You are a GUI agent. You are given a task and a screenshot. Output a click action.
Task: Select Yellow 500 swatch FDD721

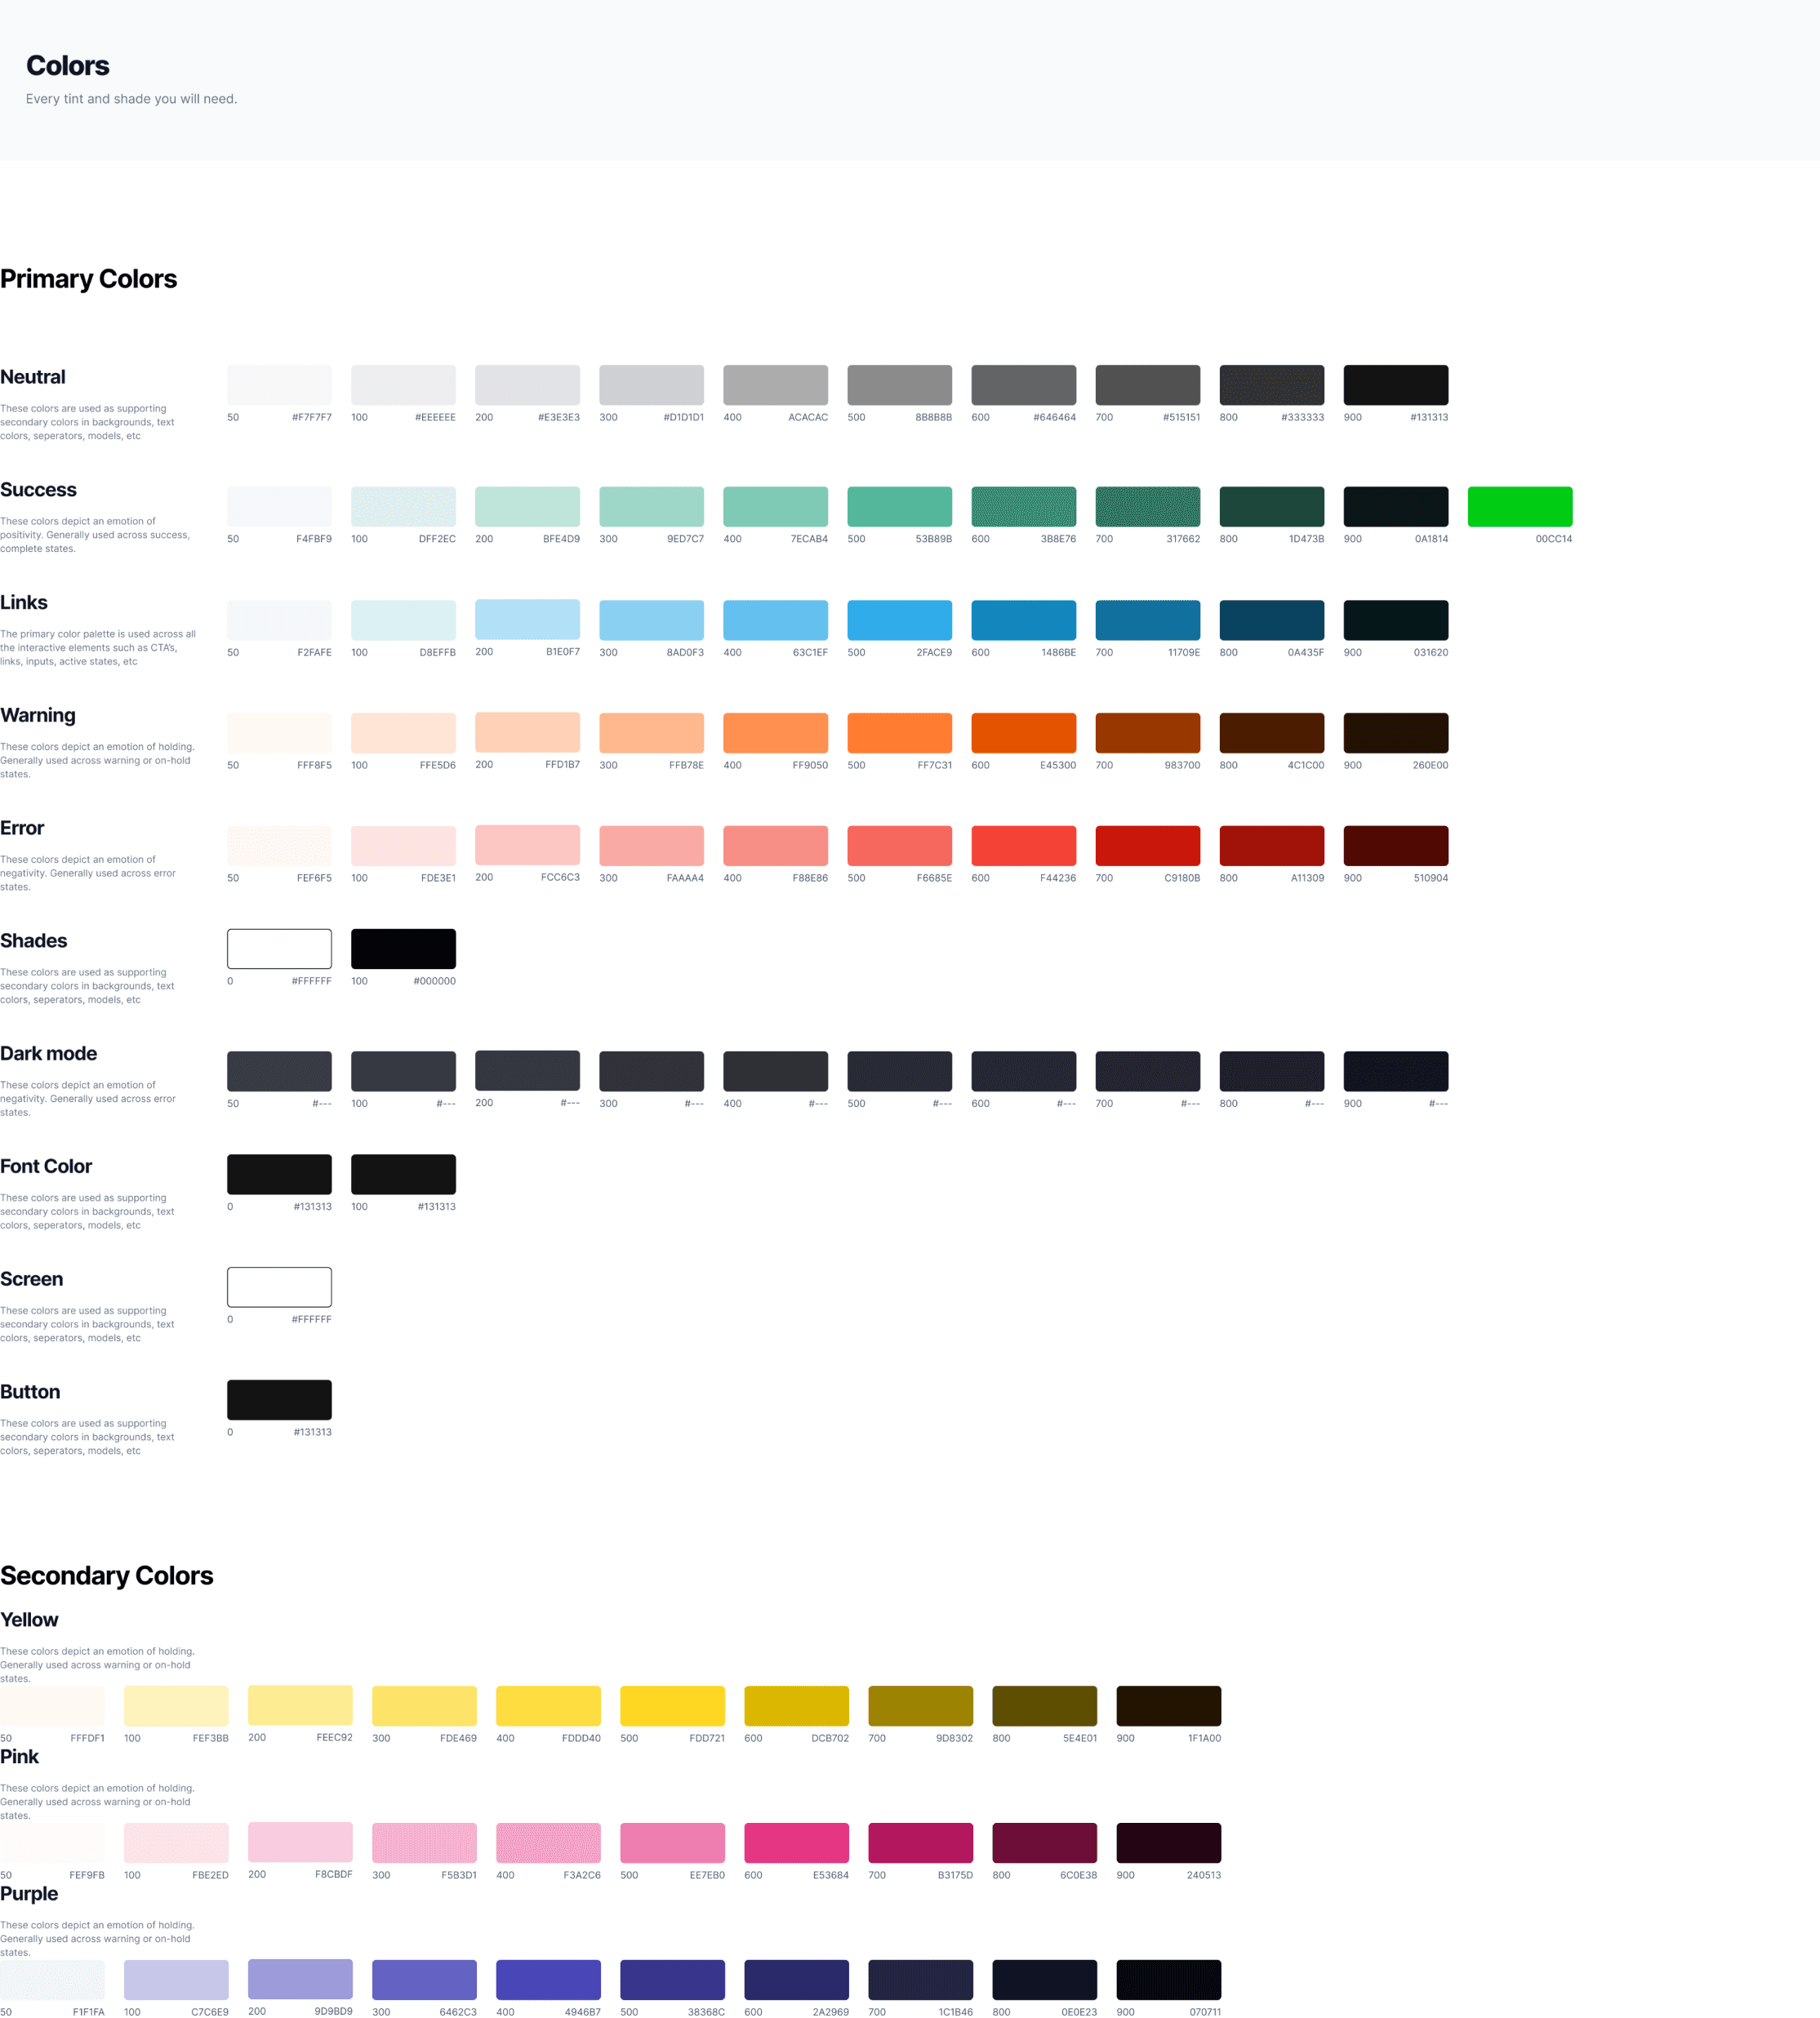tap(672, 1705)
